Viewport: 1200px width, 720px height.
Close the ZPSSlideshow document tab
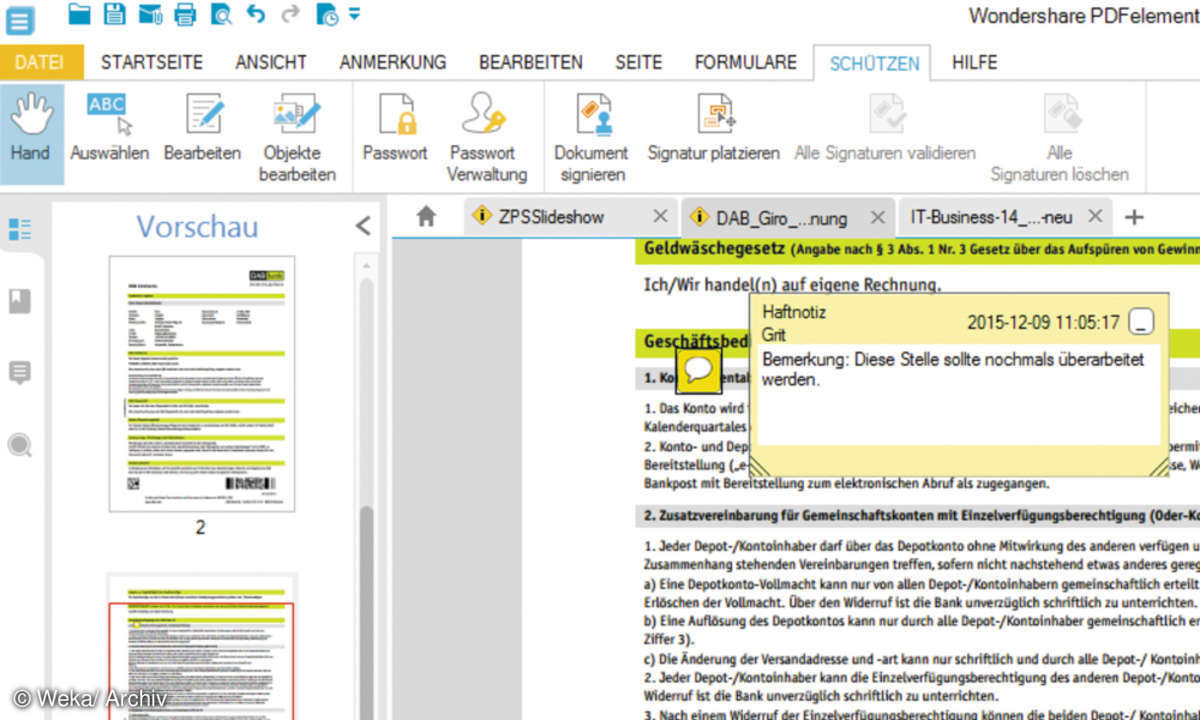click(x=660, y=216)
